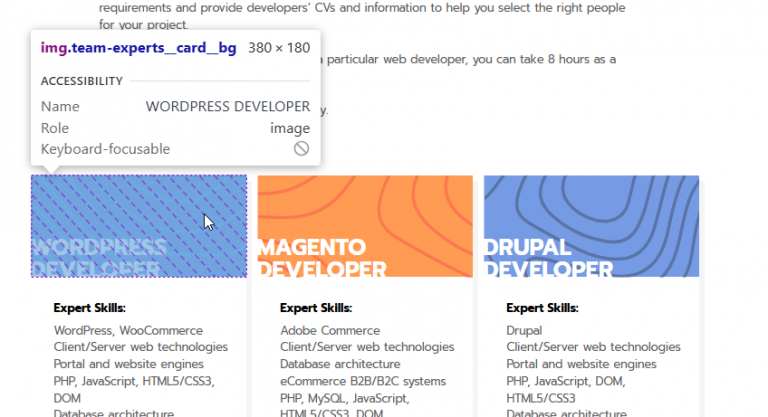Click 'WordPress, WooCommerce' skill text

click(x=128, y=330)
